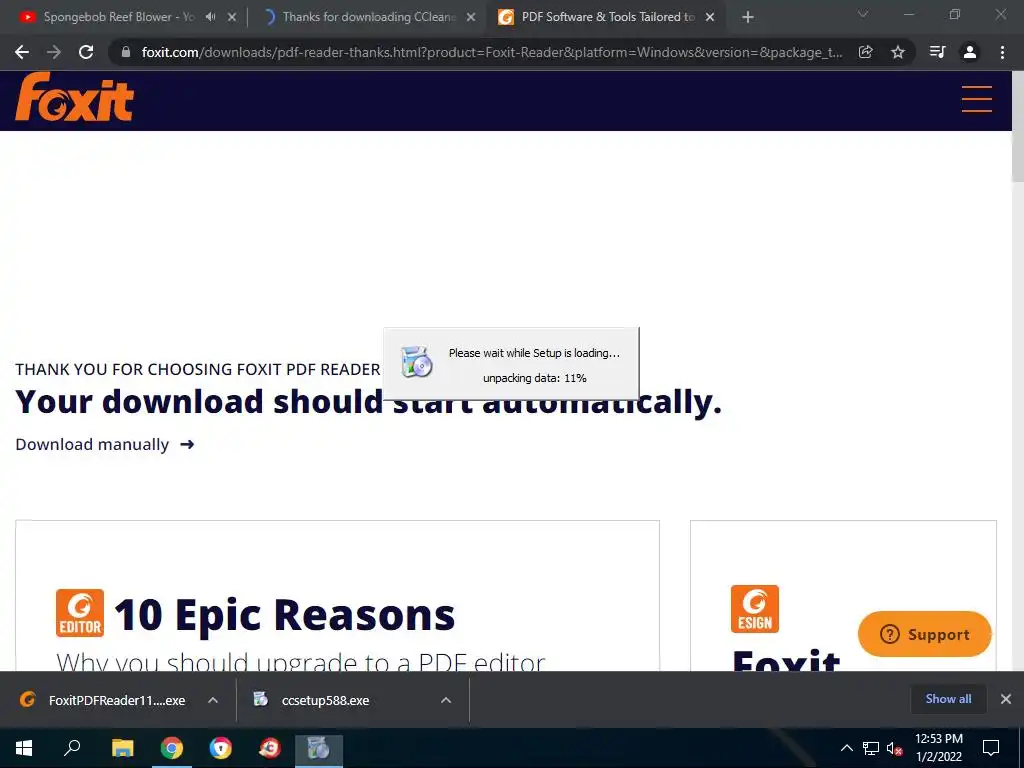Image resolution: width=1024 pixels, height=768 pixels.
Task: Open a new browser tab
Action: (x=748, y=17)
